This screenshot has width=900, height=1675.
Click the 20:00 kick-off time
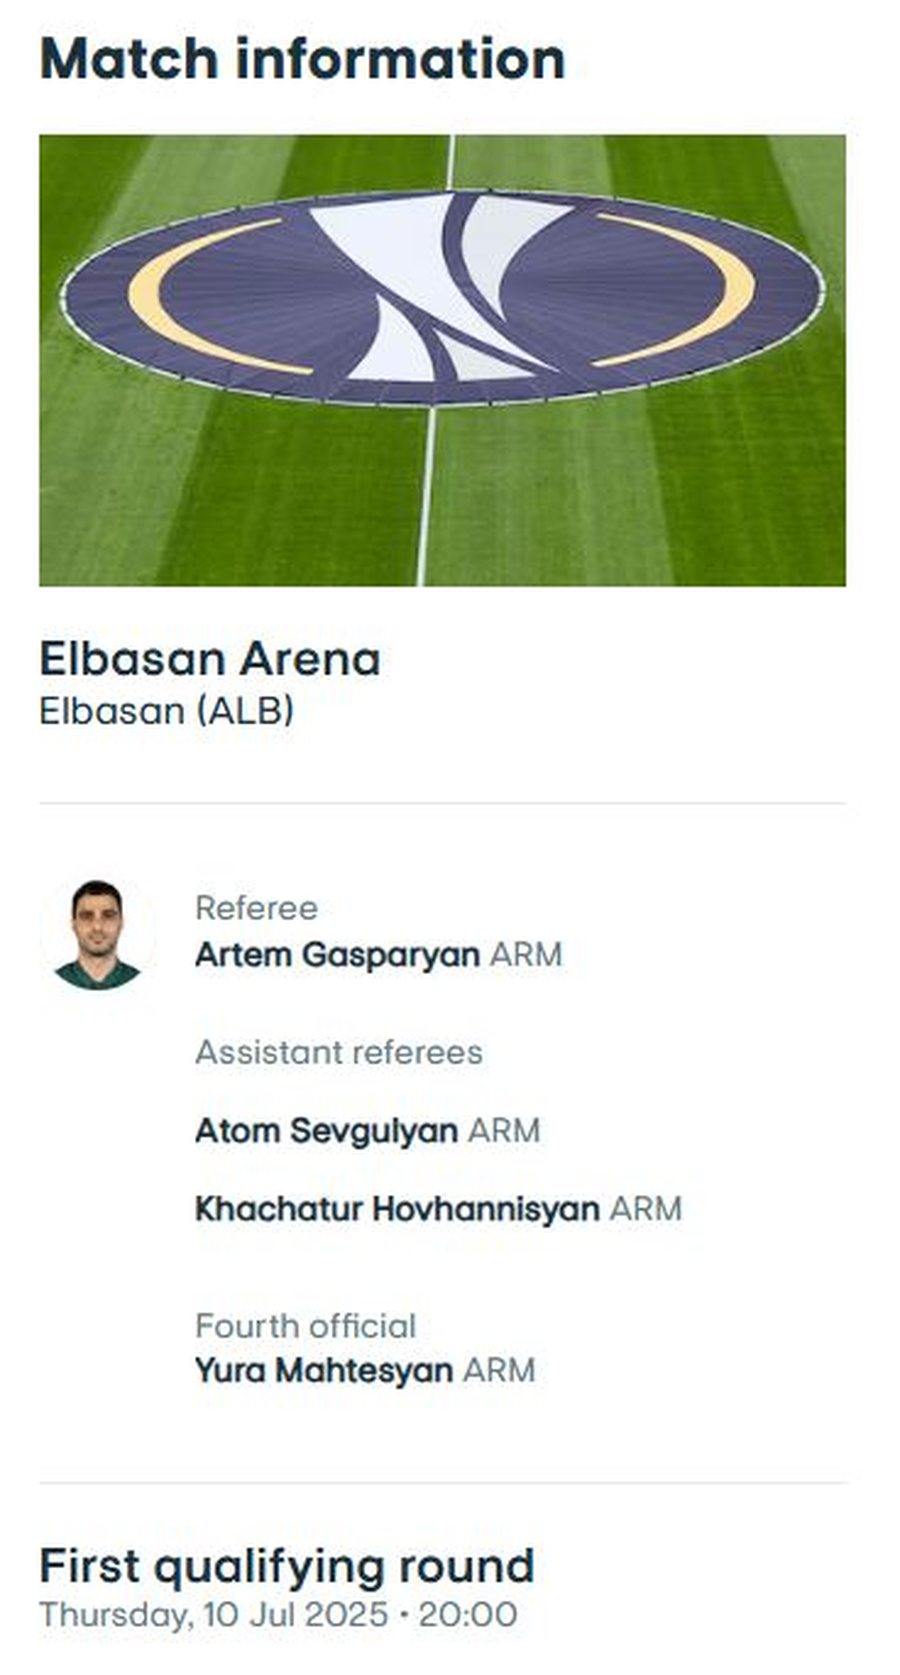tap(468, 1614)
